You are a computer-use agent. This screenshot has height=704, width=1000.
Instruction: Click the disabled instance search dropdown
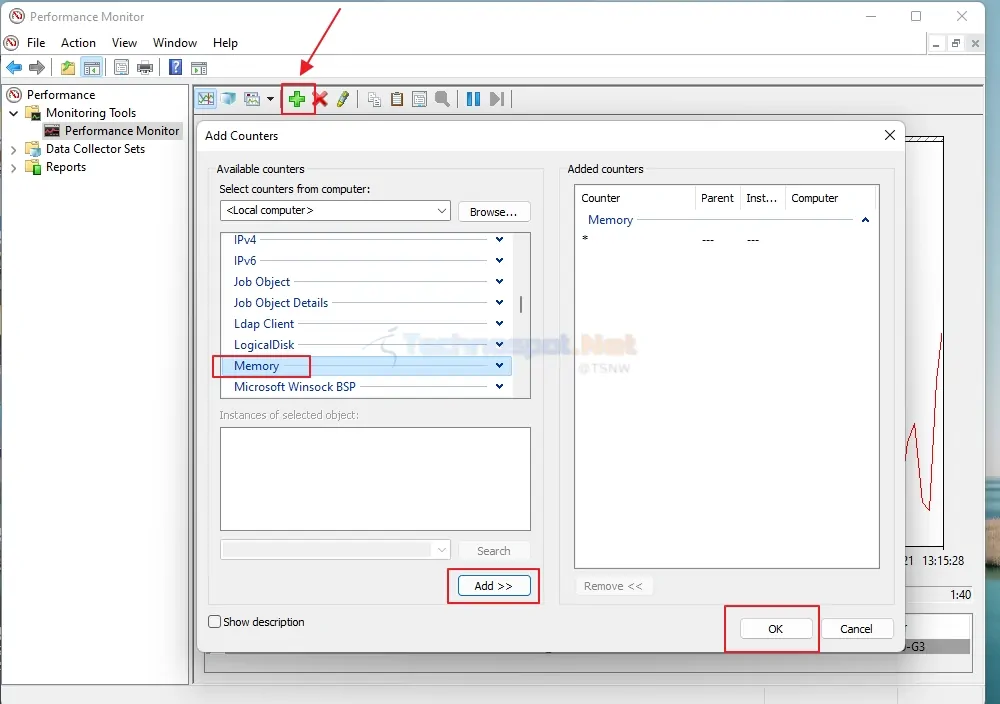[x=335, y=550]
